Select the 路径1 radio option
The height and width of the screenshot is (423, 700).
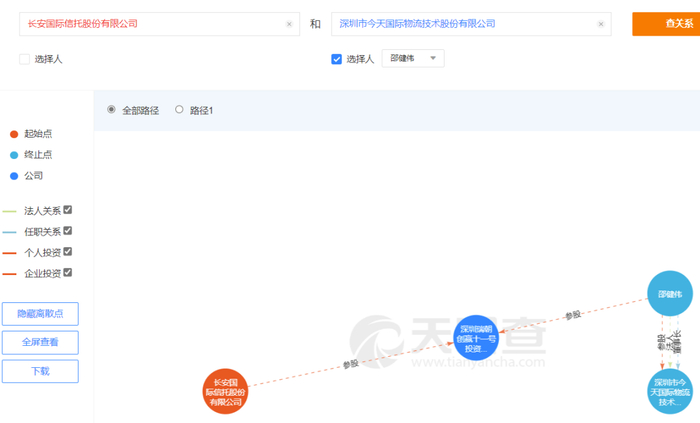click(x=179, y=109)
